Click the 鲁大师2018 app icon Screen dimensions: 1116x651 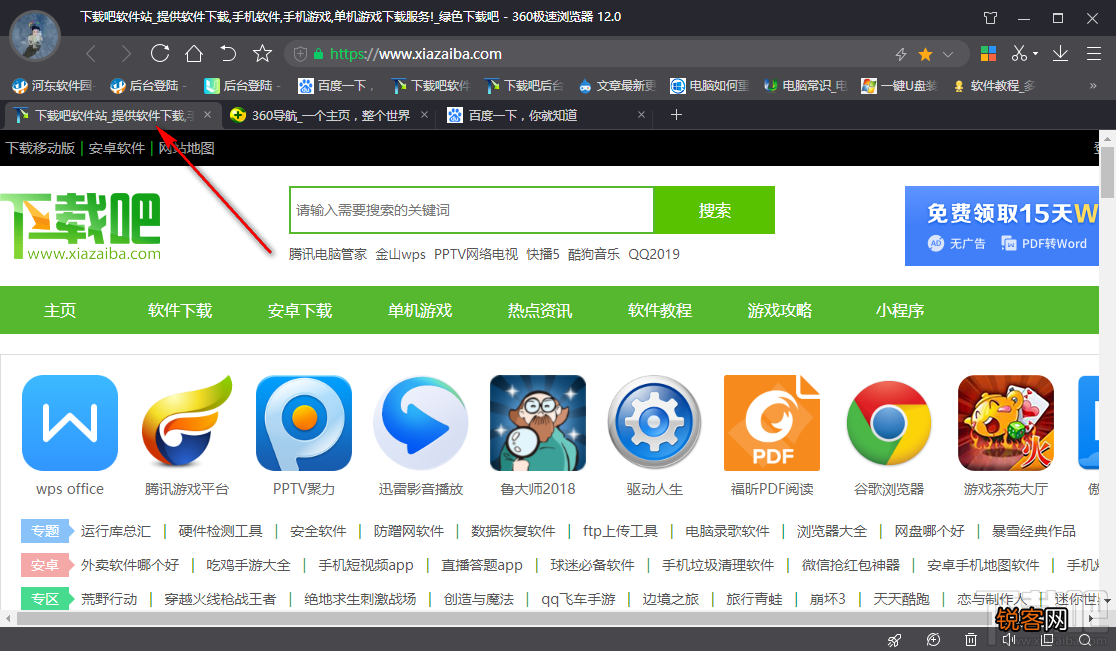point(538,423)
